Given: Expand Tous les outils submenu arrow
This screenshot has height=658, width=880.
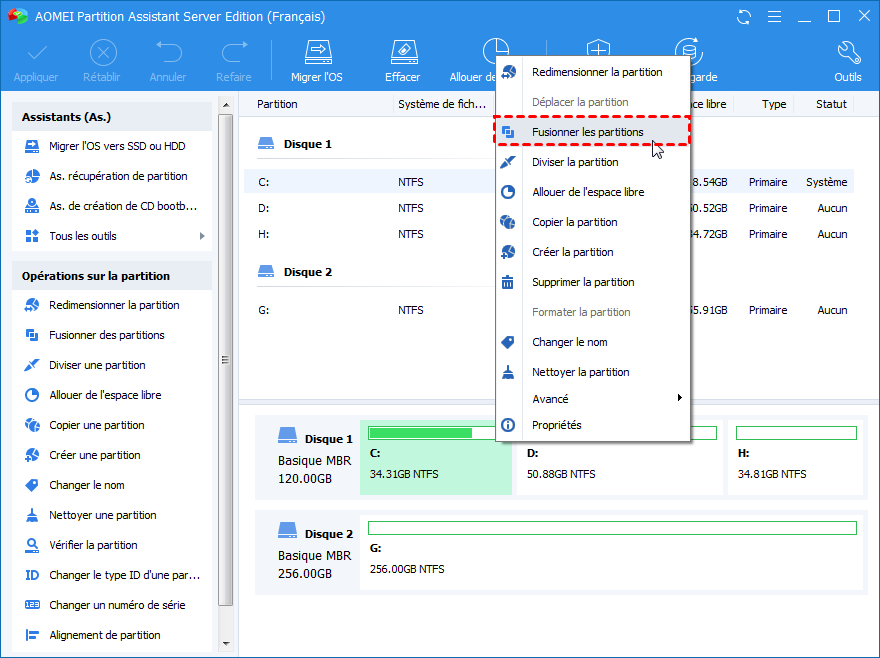Looking at the screenshot, I should pos(202,236).
